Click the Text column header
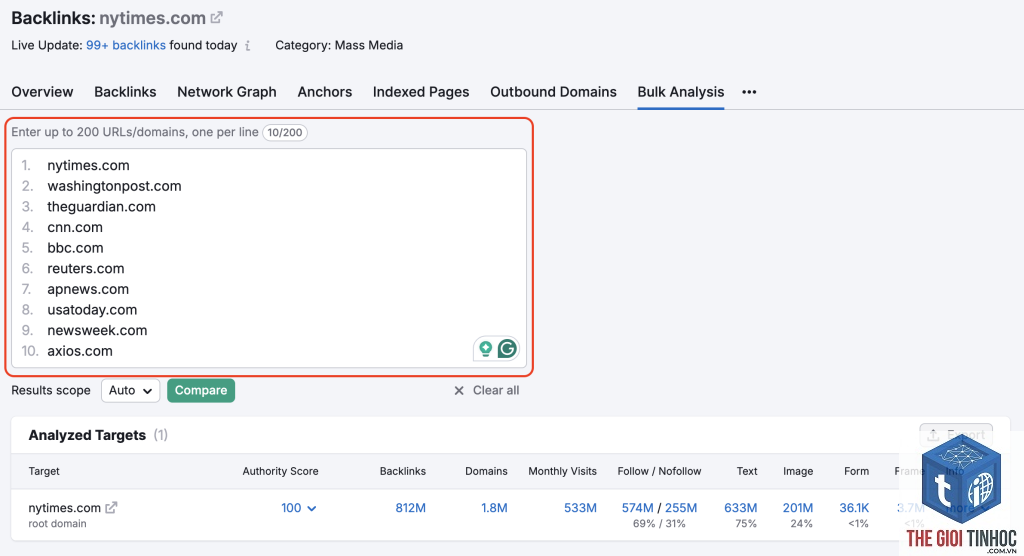The width and height of the screenshot is (1024, 556). [x=747, y=471]
